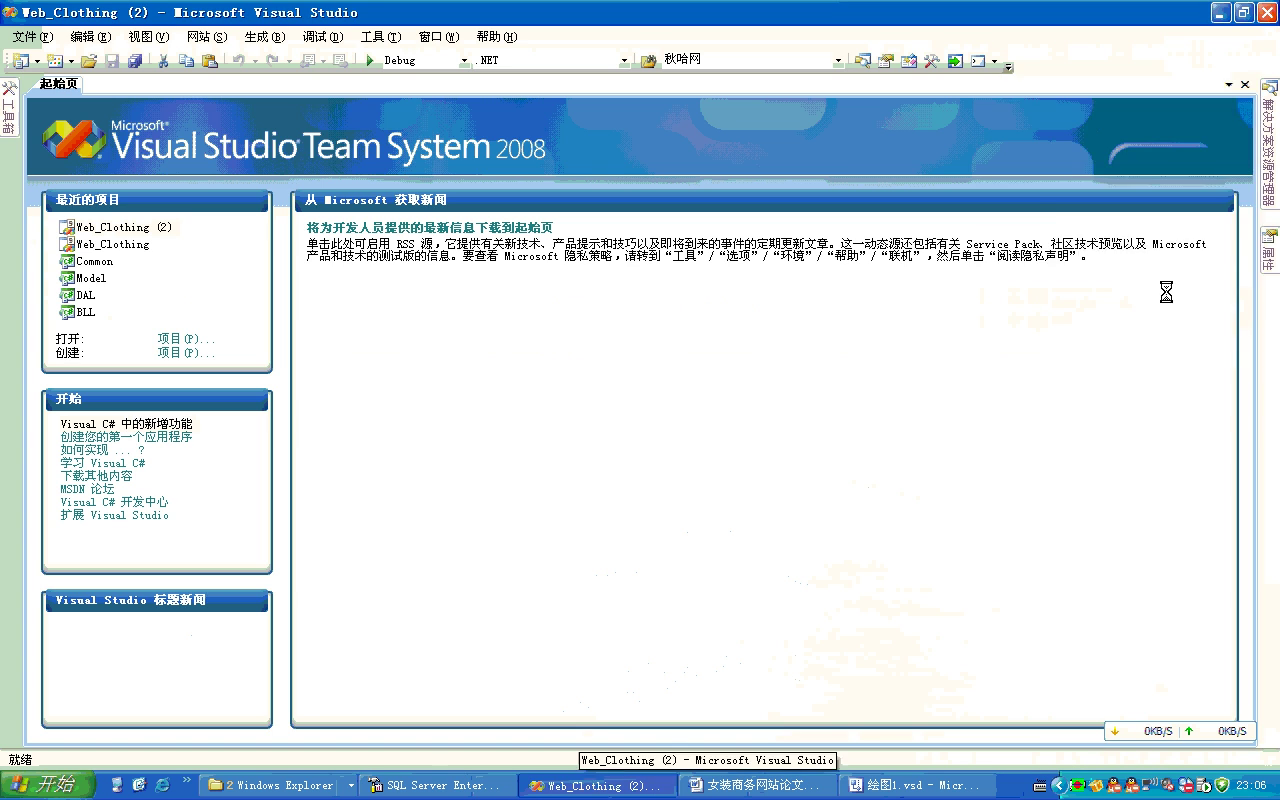Click the Start Page green arrow icon
Viewport: 1280px width, 800px height.
click(x=955, y=61)
